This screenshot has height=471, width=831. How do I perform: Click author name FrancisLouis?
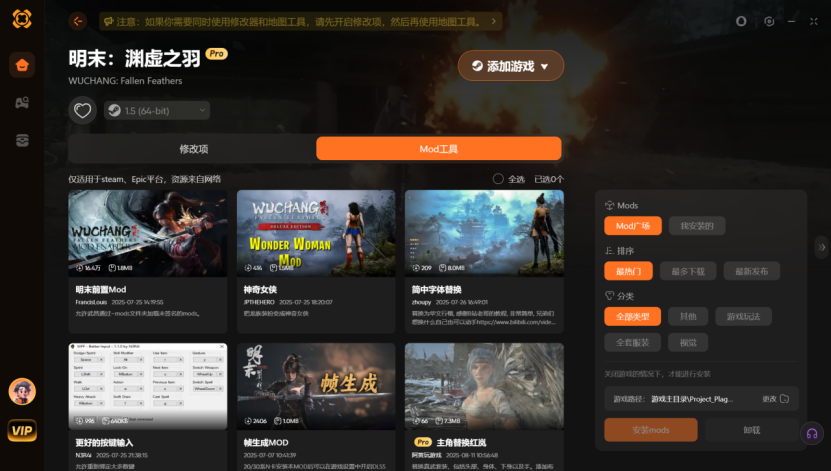coord(91,302)
